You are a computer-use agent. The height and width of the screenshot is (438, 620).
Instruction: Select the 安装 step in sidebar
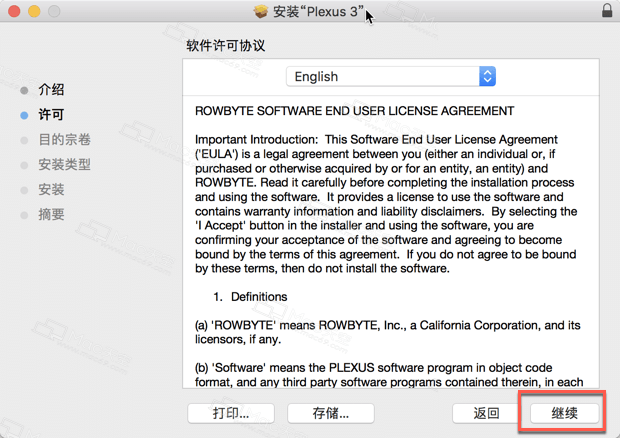pos(51,189)
